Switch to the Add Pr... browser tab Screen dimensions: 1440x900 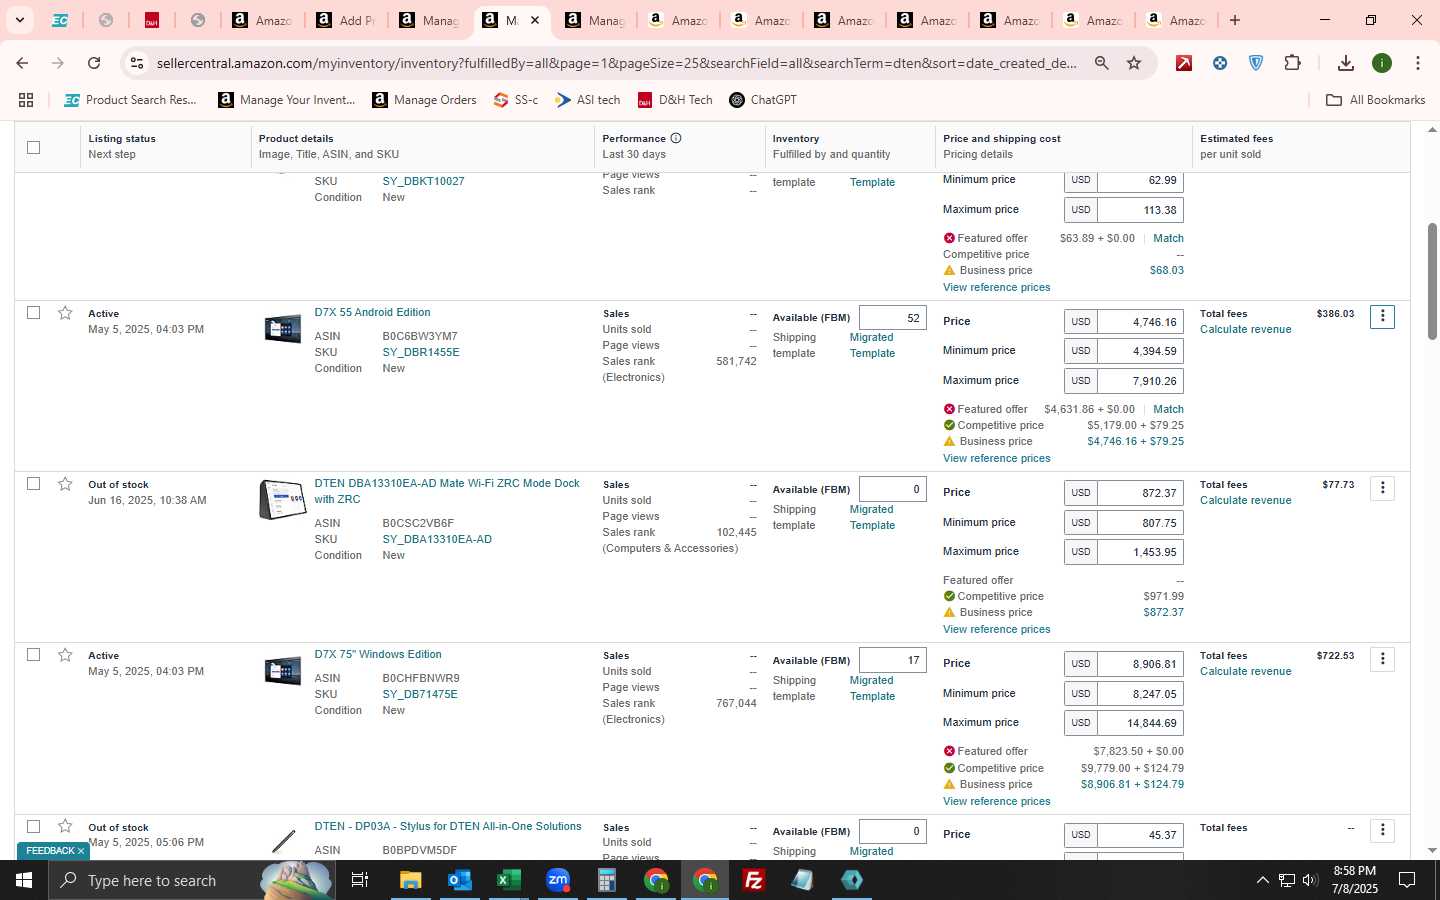pyautogui.click(x=345, y=20)
